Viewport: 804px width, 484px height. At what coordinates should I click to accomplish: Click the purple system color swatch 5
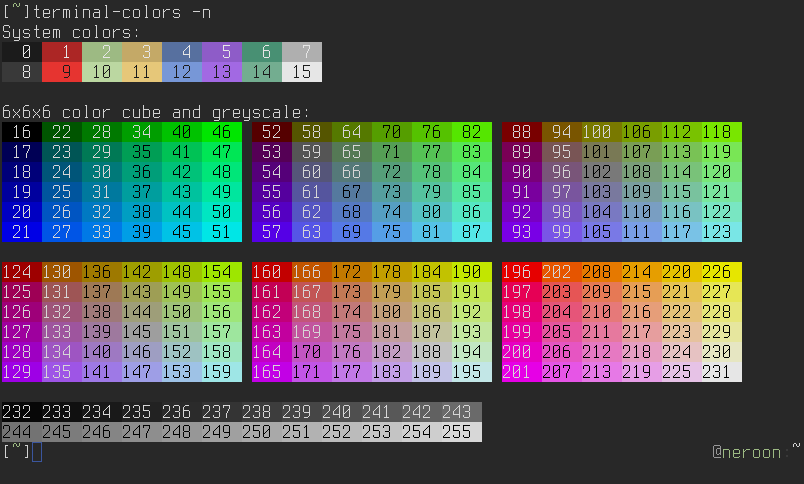(222, 52)
